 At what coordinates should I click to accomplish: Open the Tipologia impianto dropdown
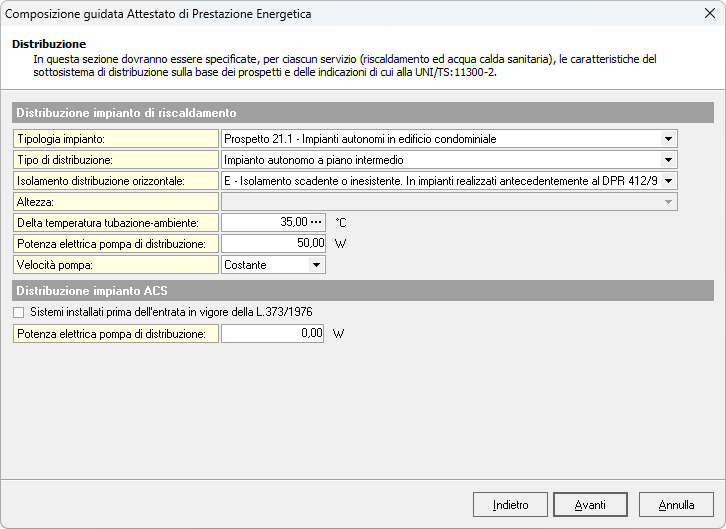coord(667,139)
